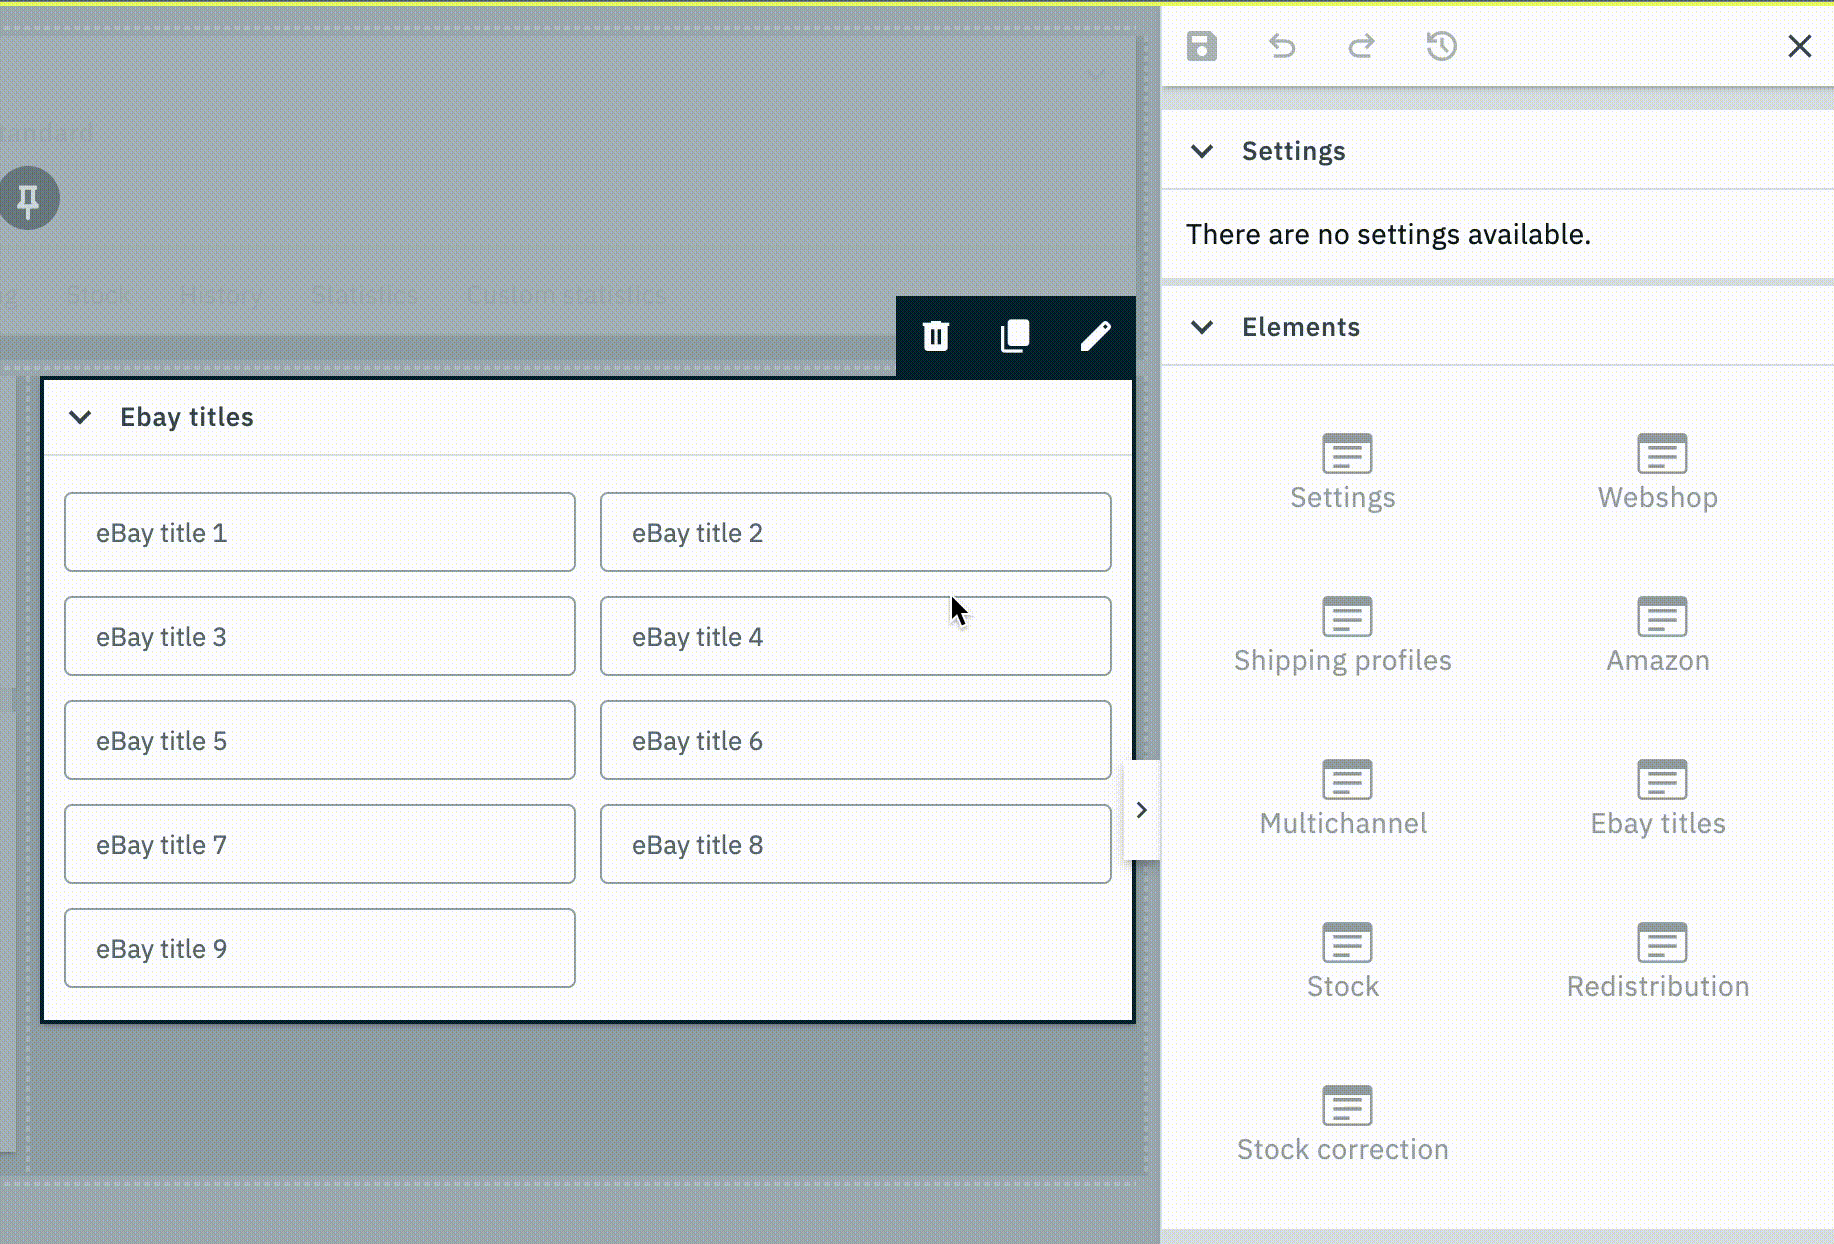The image size is (1834, 1244).
Task: Switch to the dimmed Statistics tab
Action: click(x=364, y=295)
